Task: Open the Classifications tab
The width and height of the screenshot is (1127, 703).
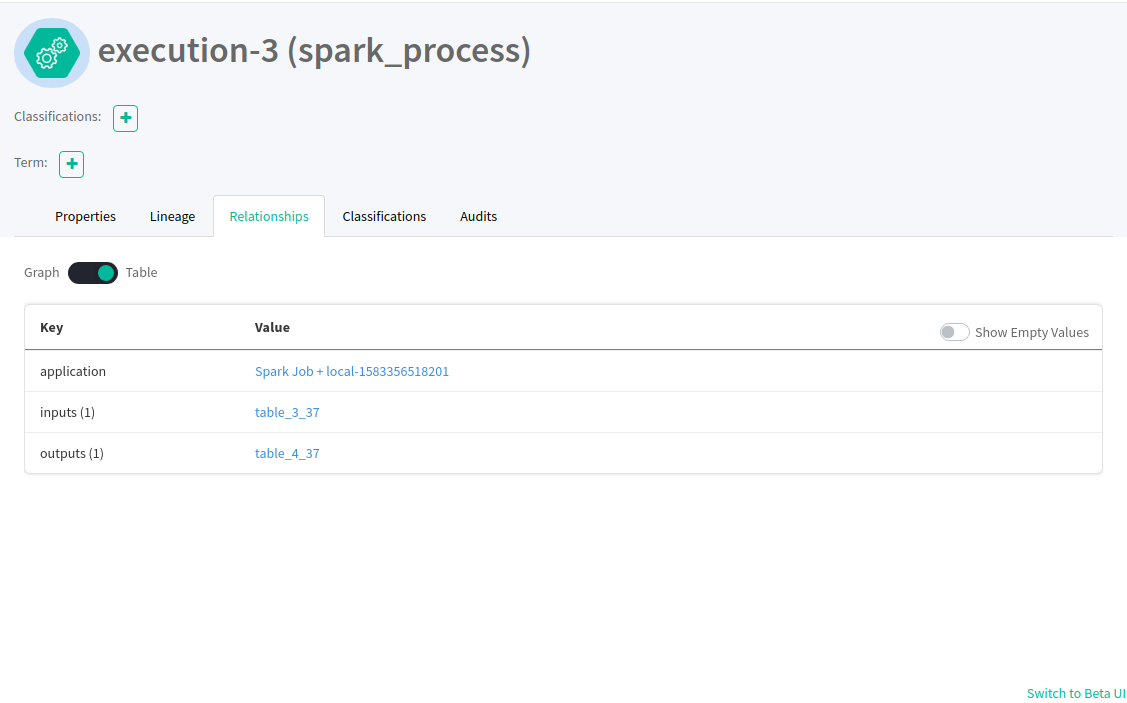Action: [x=384, y=216]
